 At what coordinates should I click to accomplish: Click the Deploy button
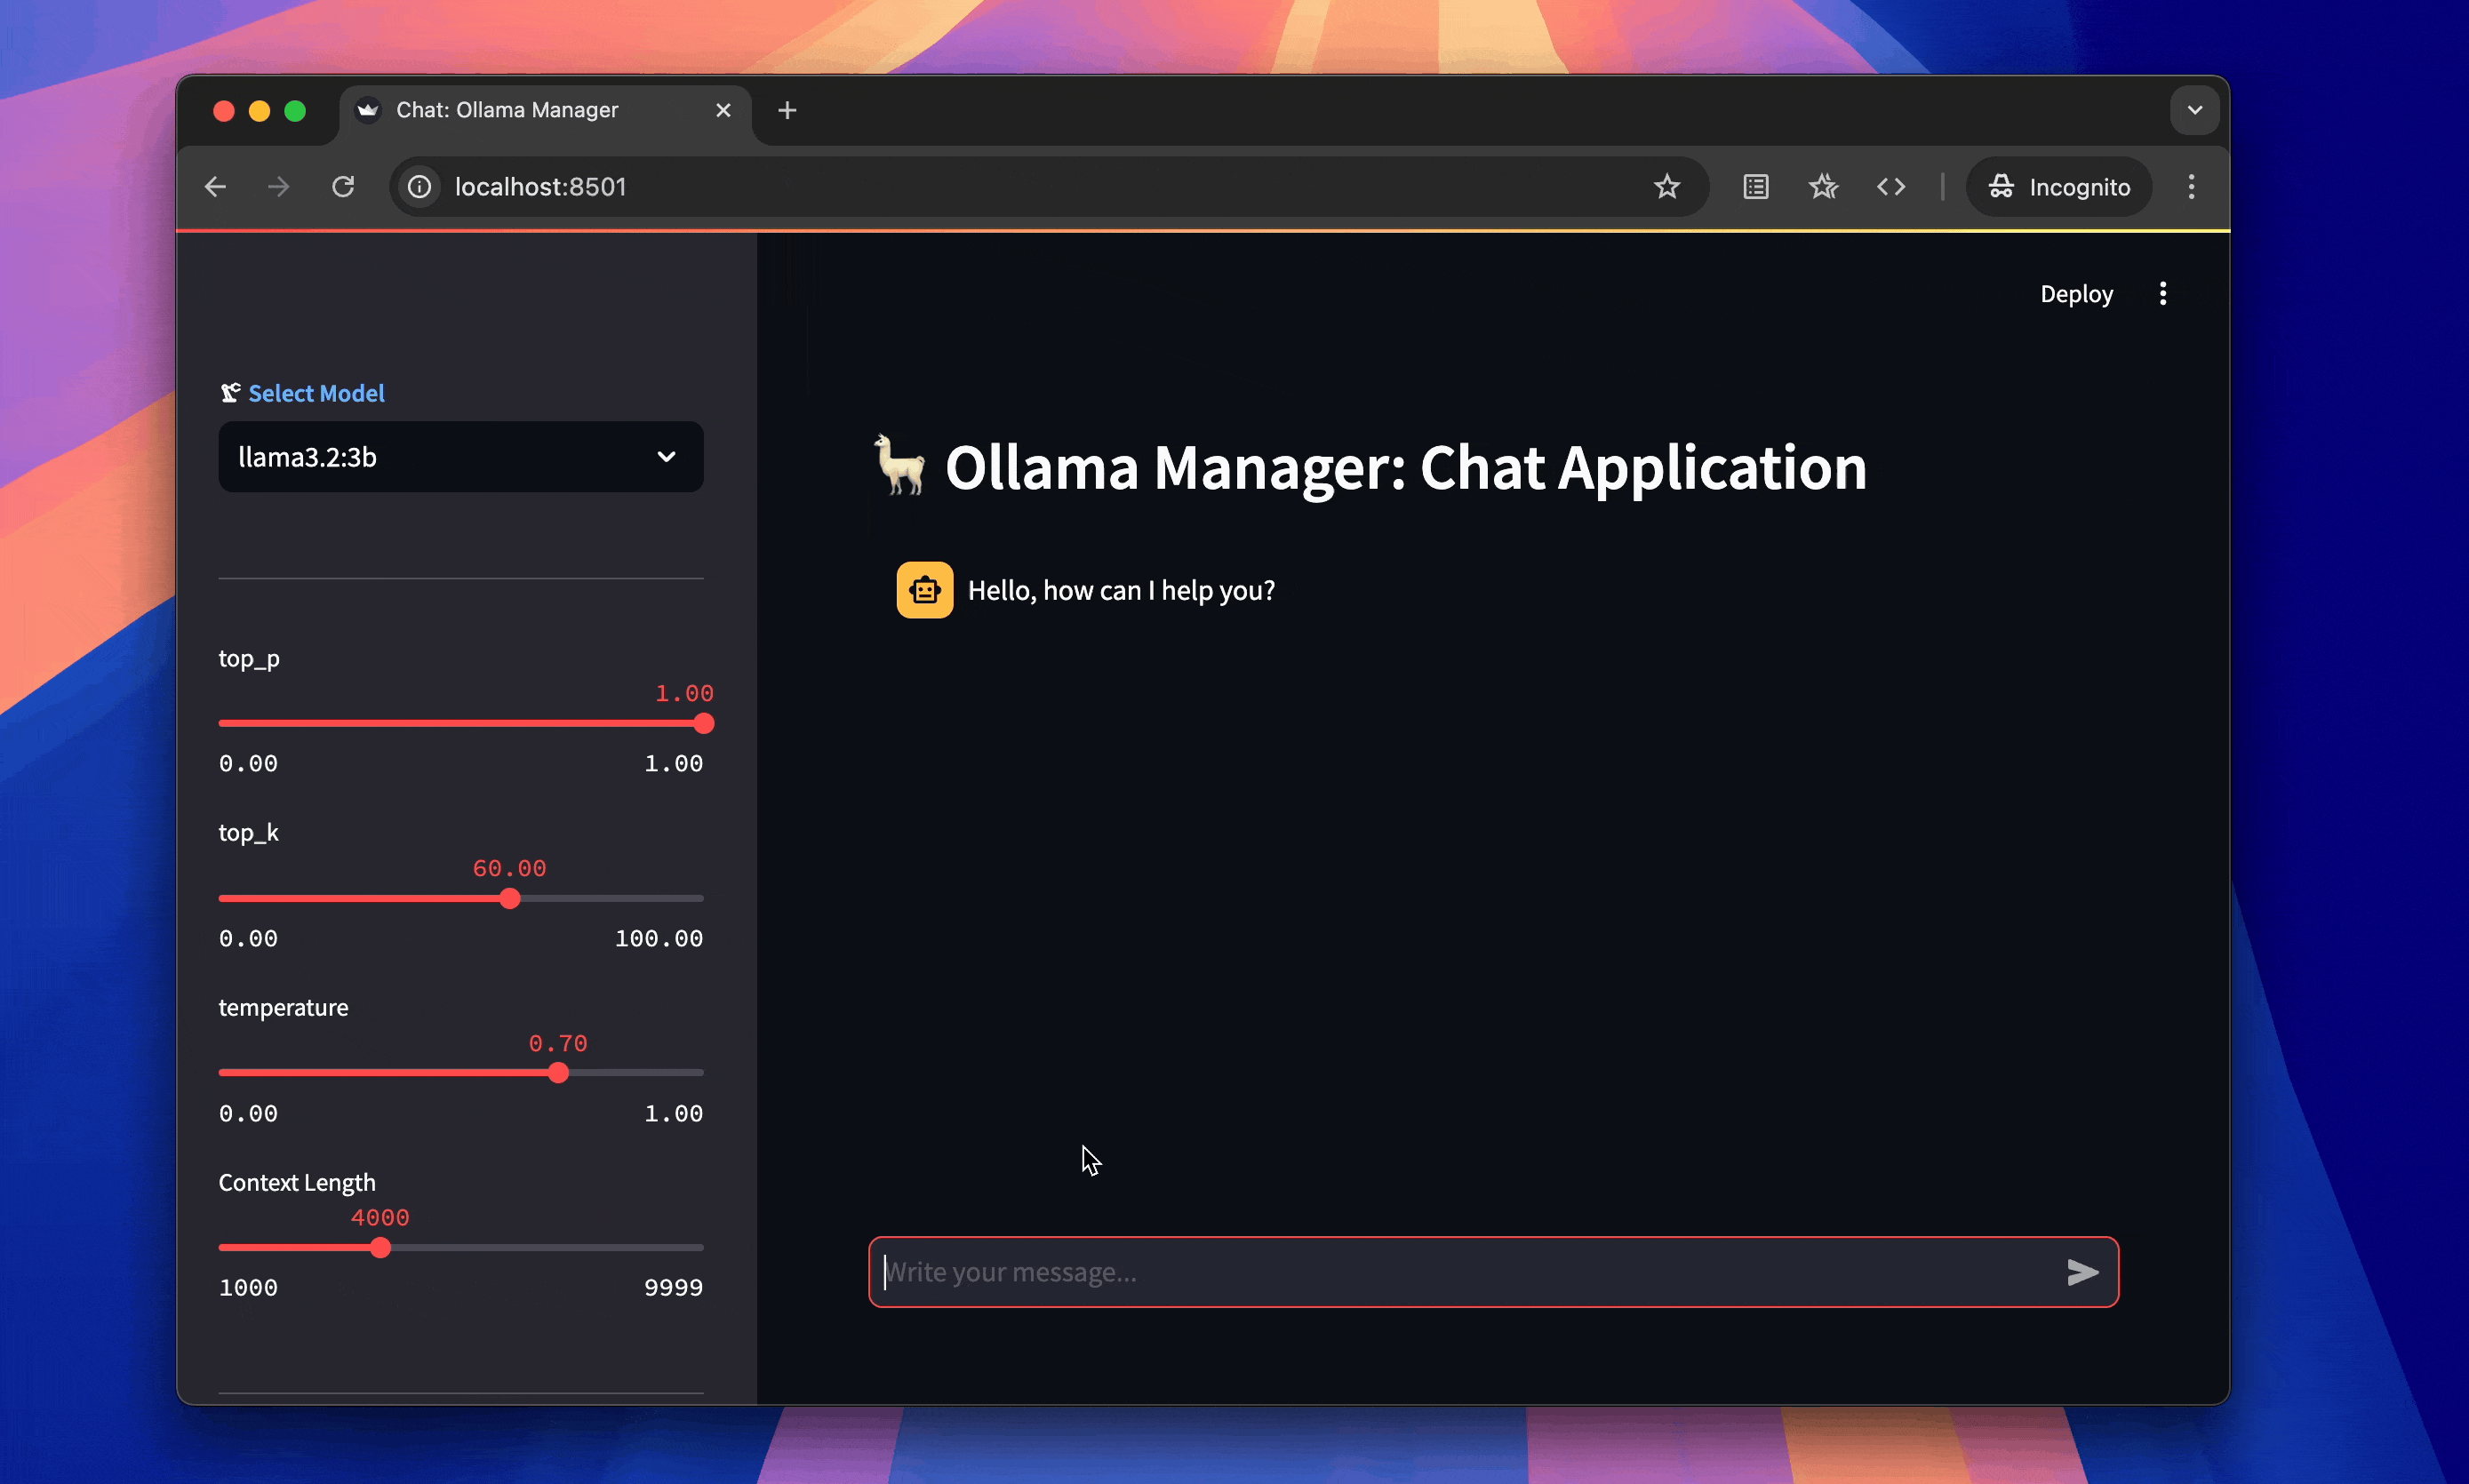(x=2075, y=294)
